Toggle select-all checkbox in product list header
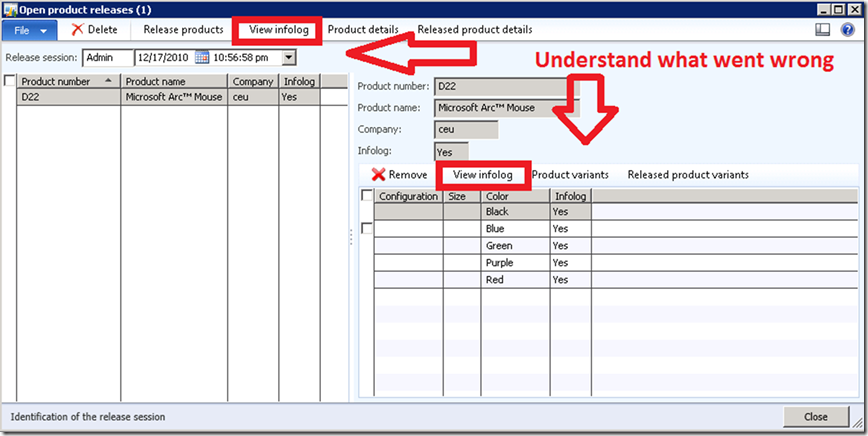868x436 pixels. tap(10, 81)
